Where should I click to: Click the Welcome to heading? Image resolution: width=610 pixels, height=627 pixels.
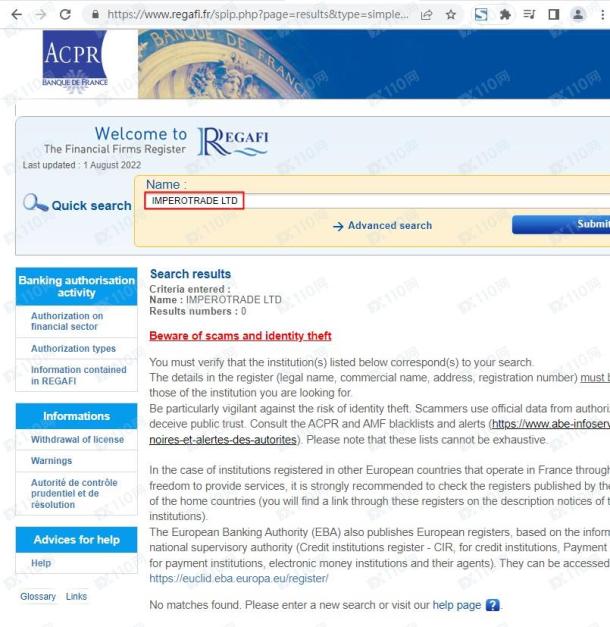[x=141, y=134]
